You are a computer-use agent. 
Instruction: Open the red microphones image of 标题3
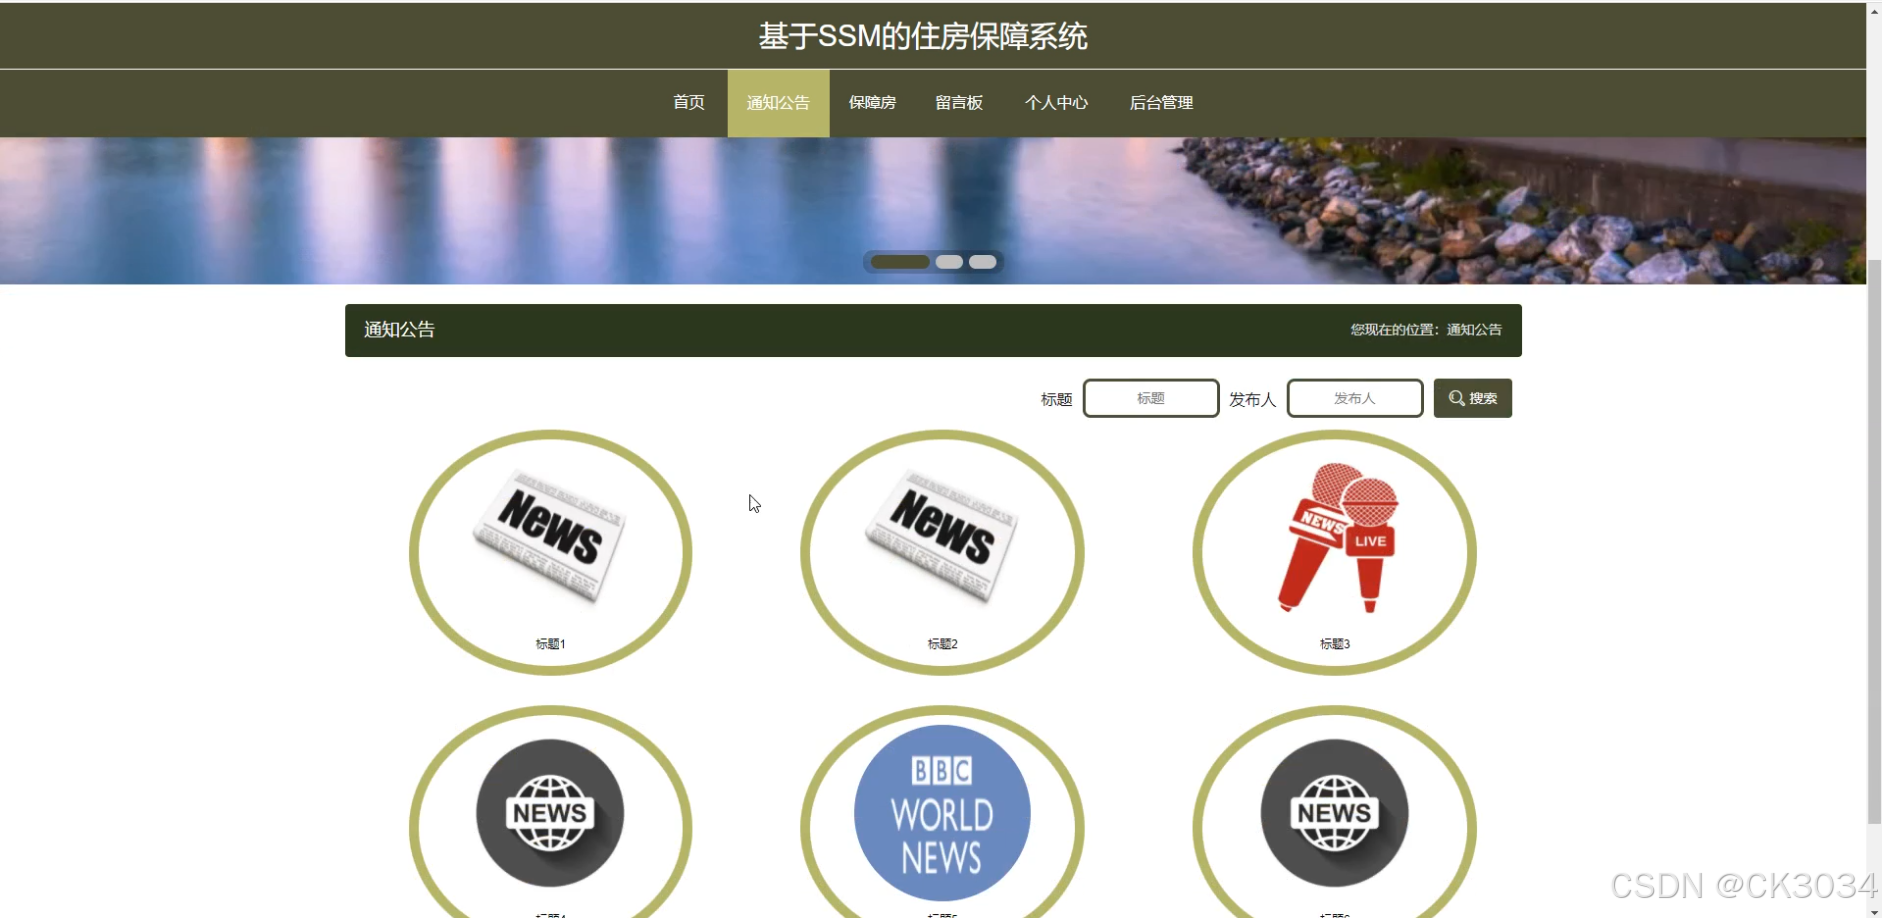pos(1336,537)
